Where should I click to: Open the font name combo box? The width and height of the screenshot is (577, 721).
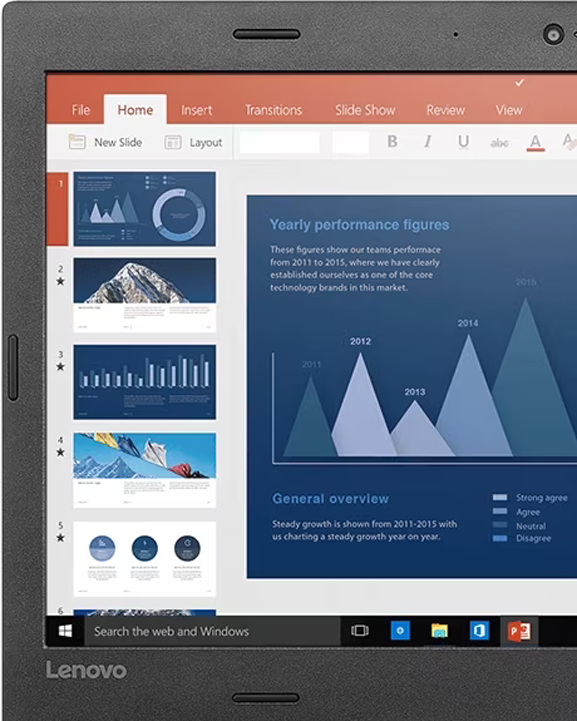(x=280, y=143)
